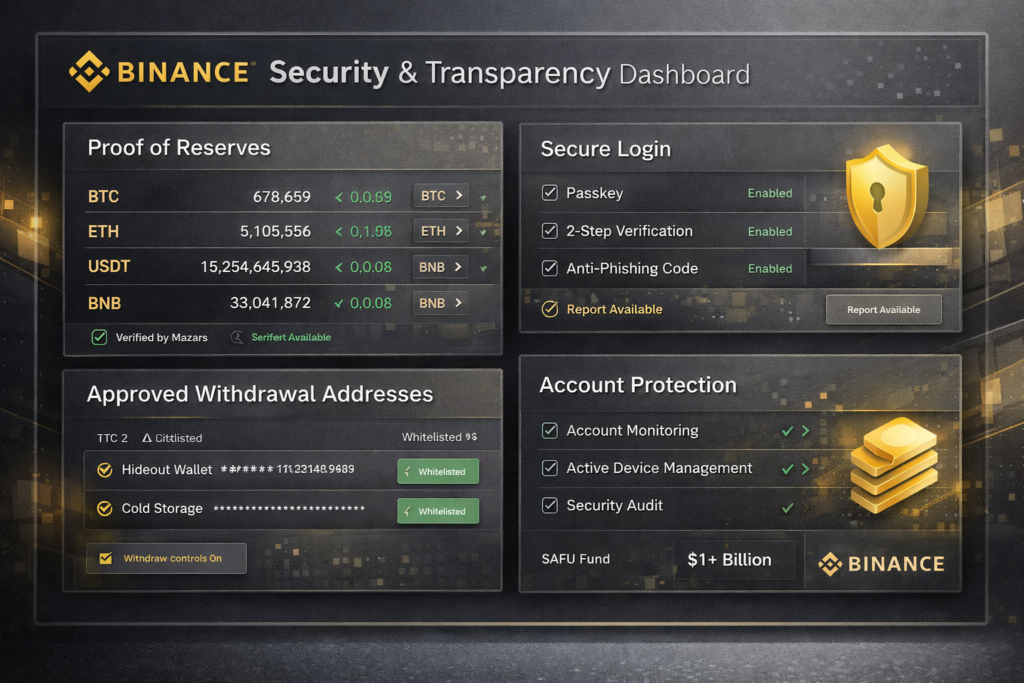Click the yellow check icon beside Report Available
The width and height of the screenshot is (1024, 683).
548,309
